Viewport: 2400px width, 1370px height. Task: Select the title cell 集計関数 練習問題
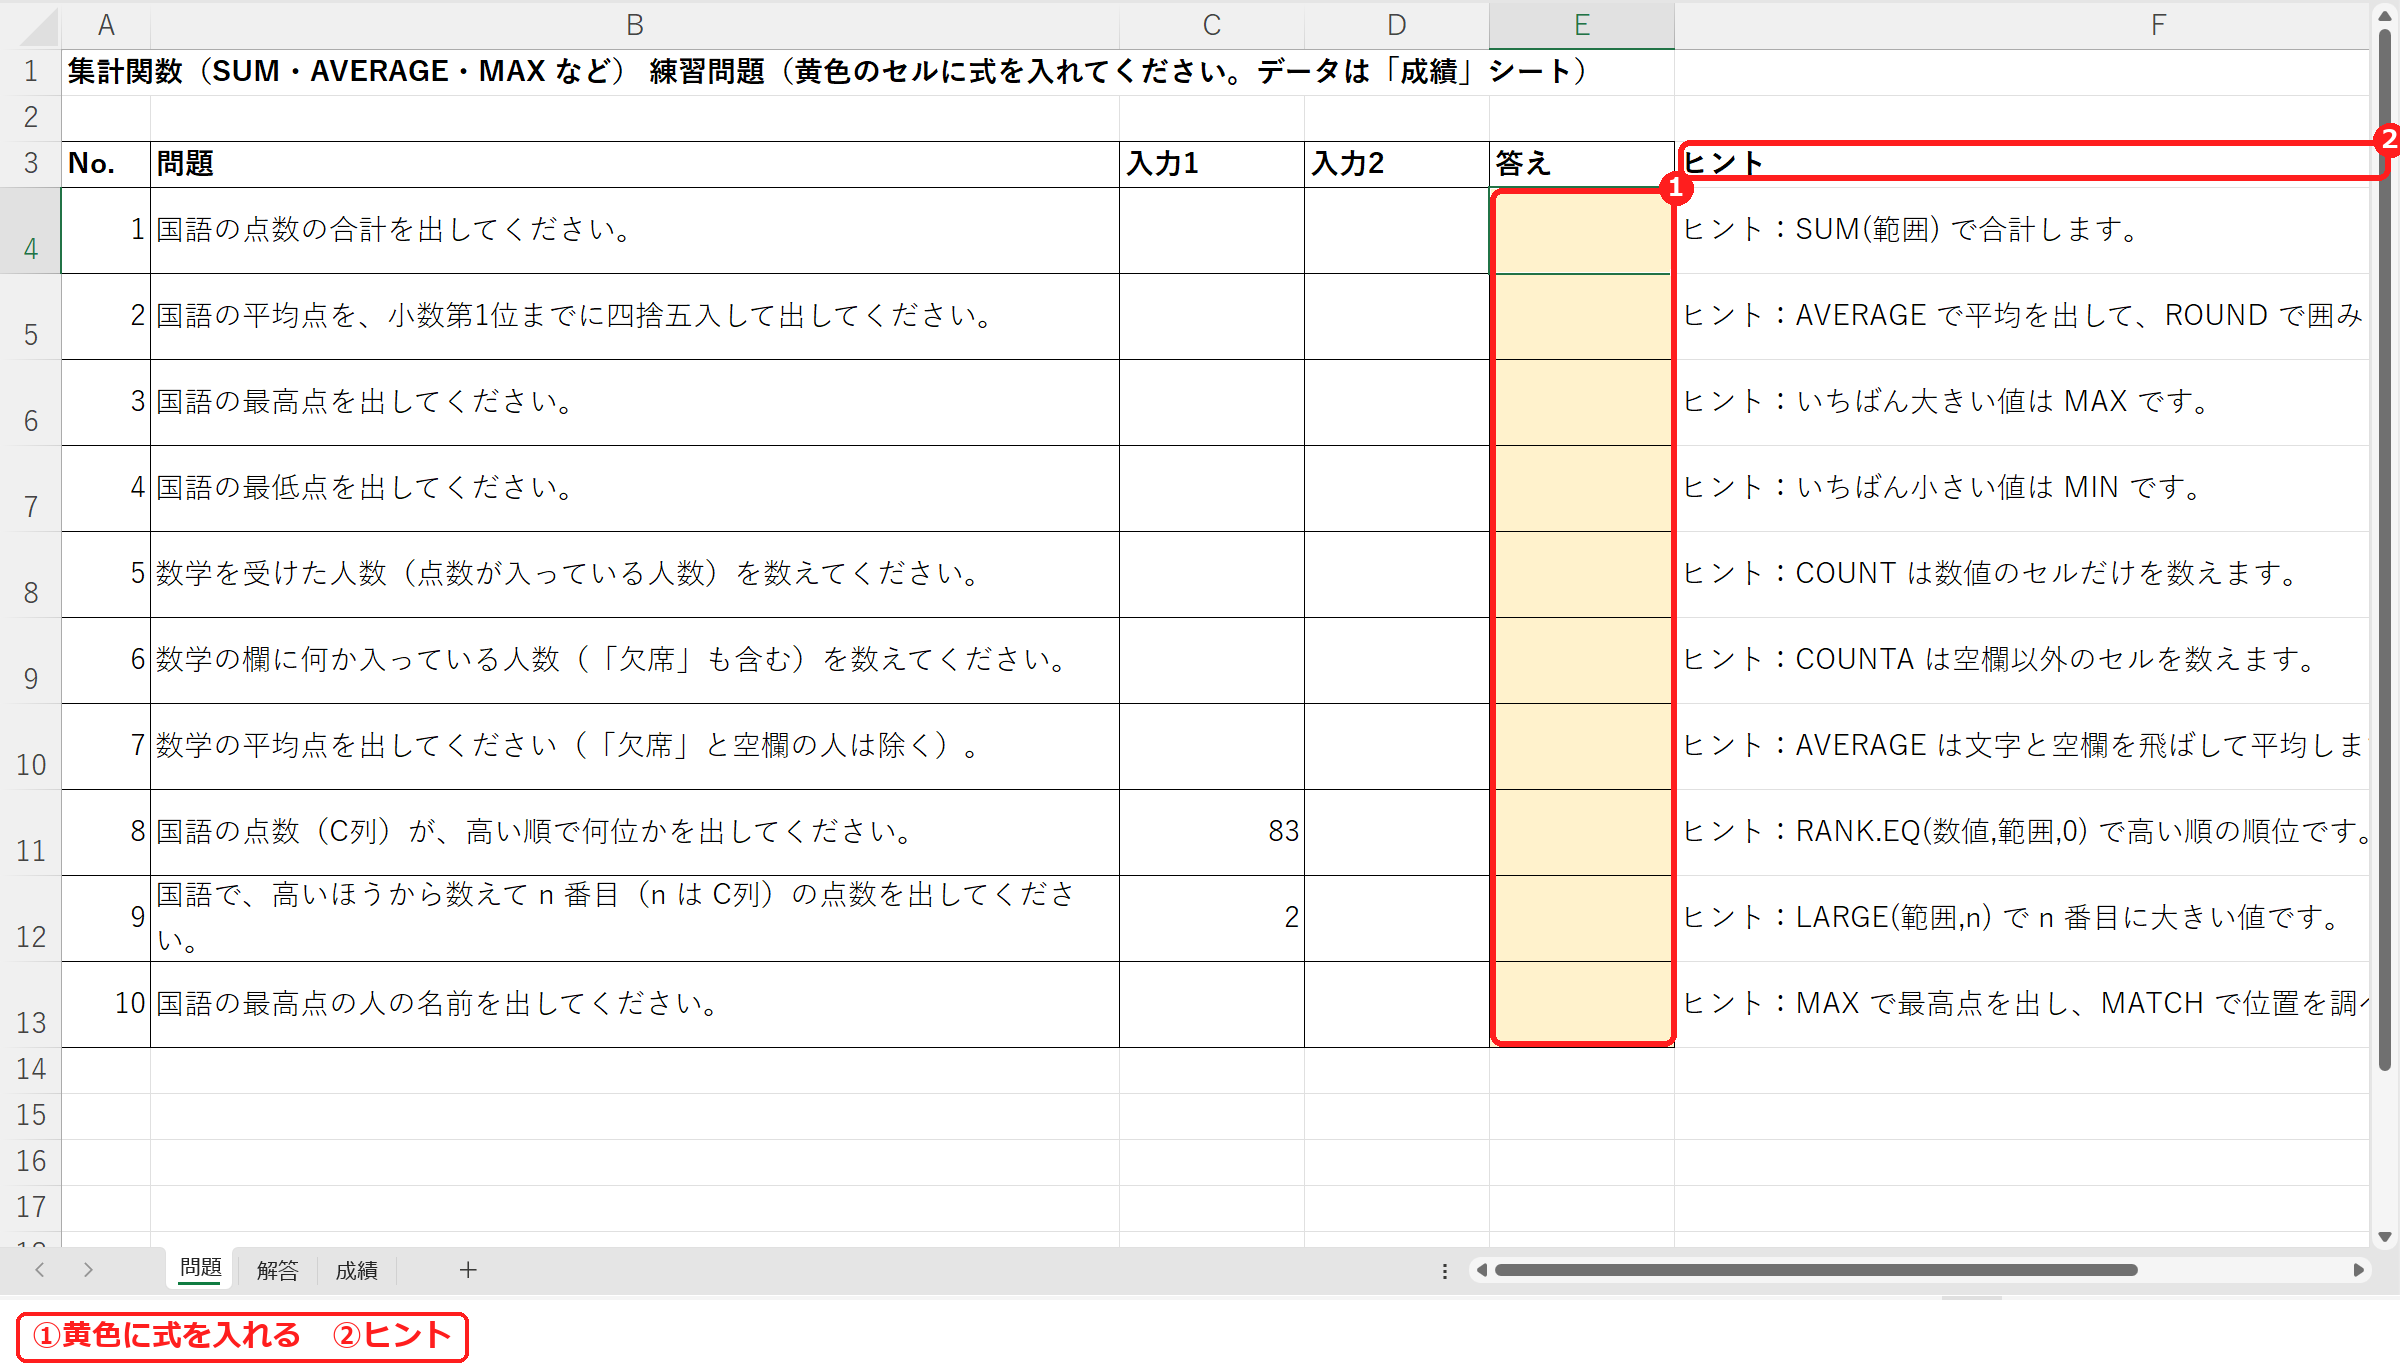pyautogui.click(x=830, y=72)
